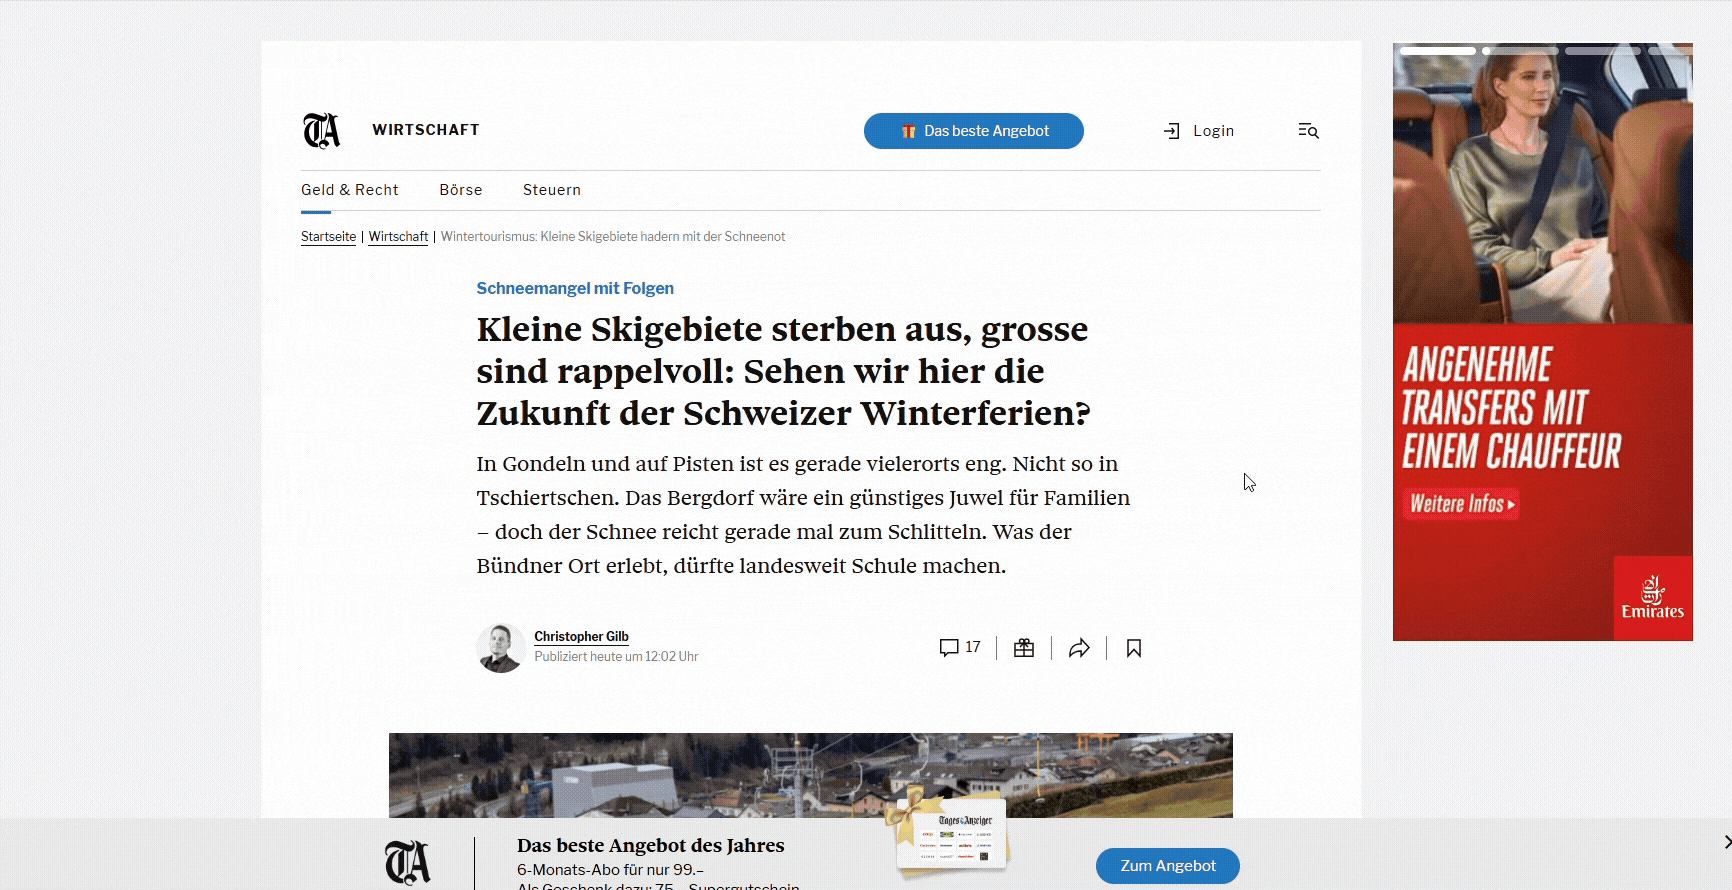The height and width of the screenshot is (890, 1732).
Task: Go to Startseite breadcrumb link
Action: pos(328,237)
